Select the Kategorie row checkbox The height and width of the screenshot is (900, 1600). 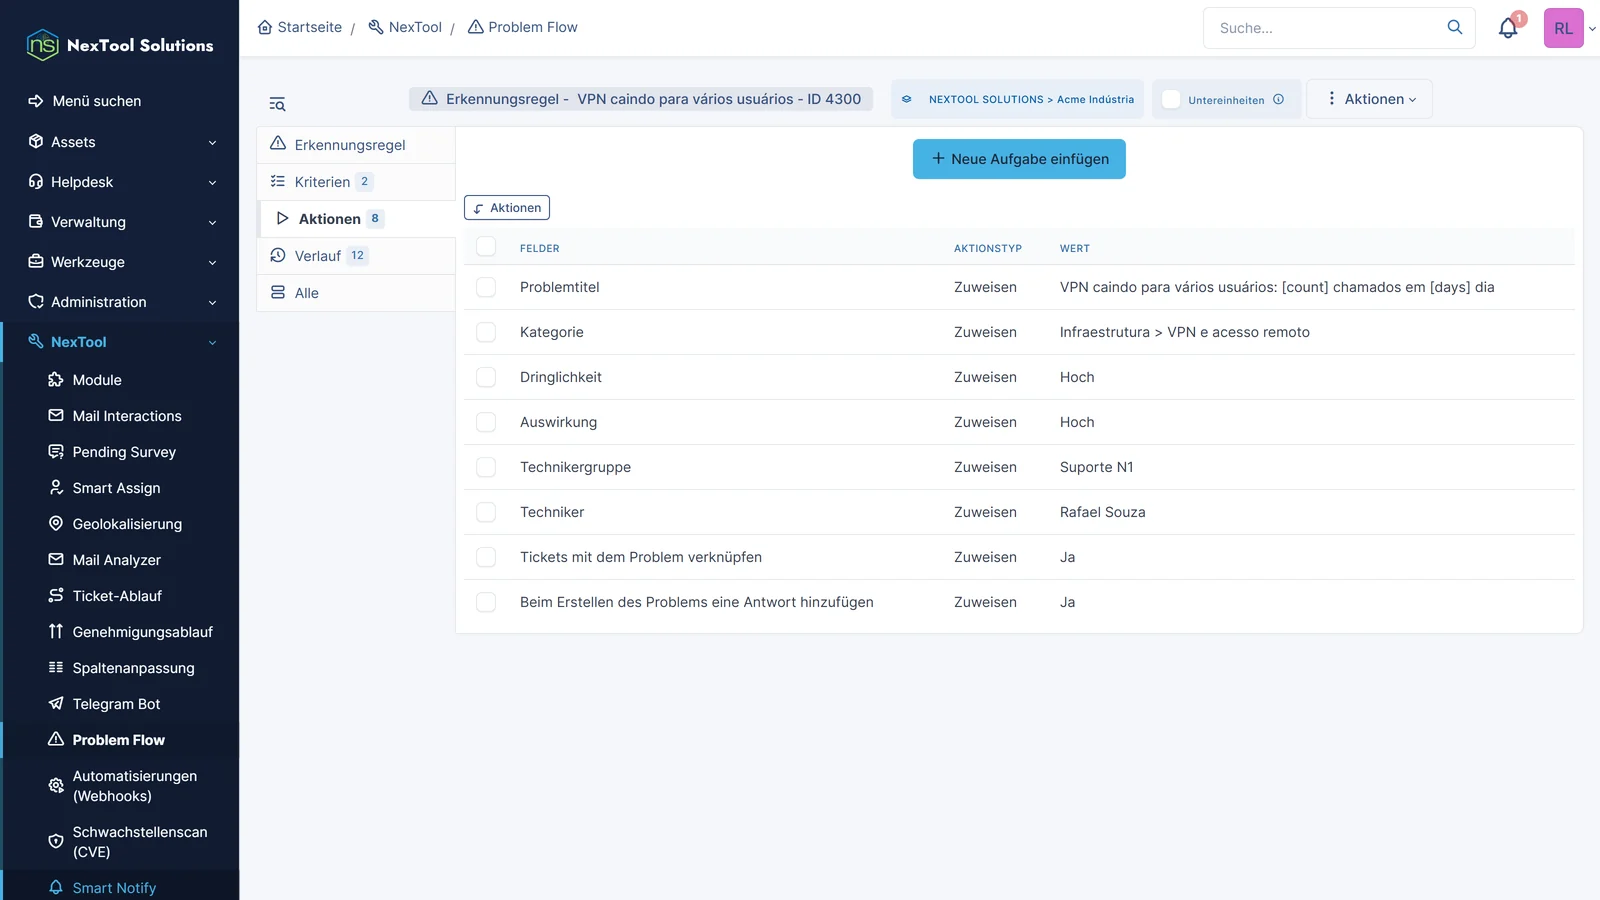(x=486, y=332)
